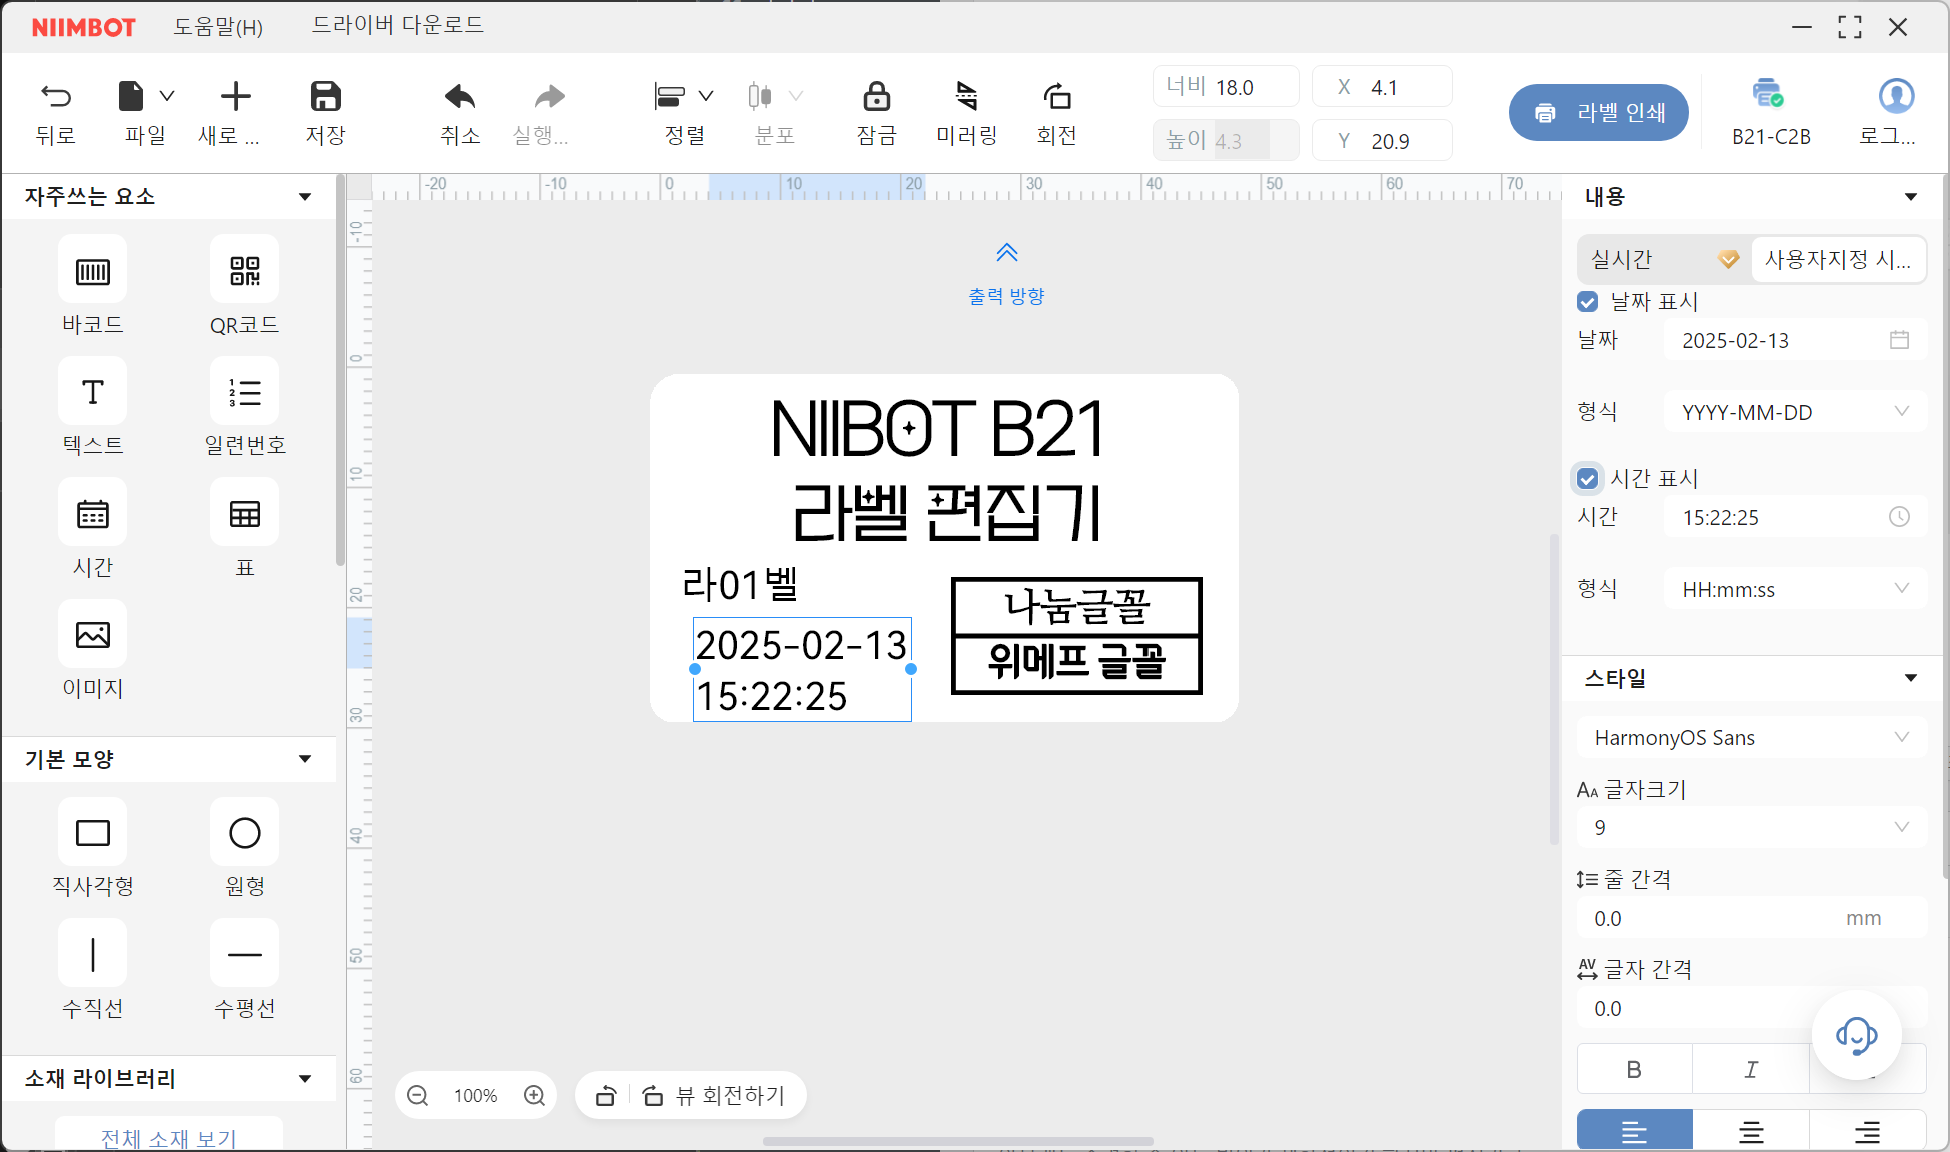Click the 분포 distribute tool
Image resolution: width=1950 pixels, height=1152 pixels.
click(x=760, y=96)
